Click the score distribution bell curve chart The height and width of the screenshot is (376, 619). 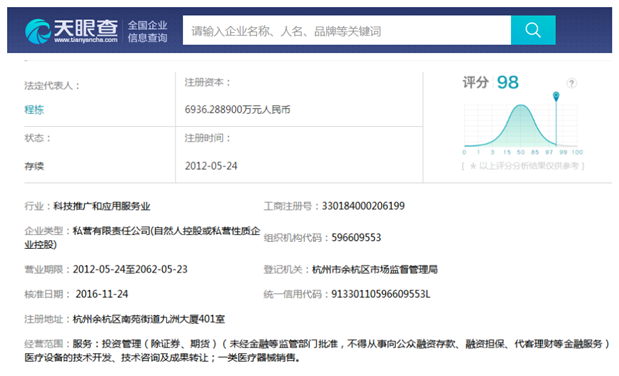pyautogui.click(x=521, y=126)
